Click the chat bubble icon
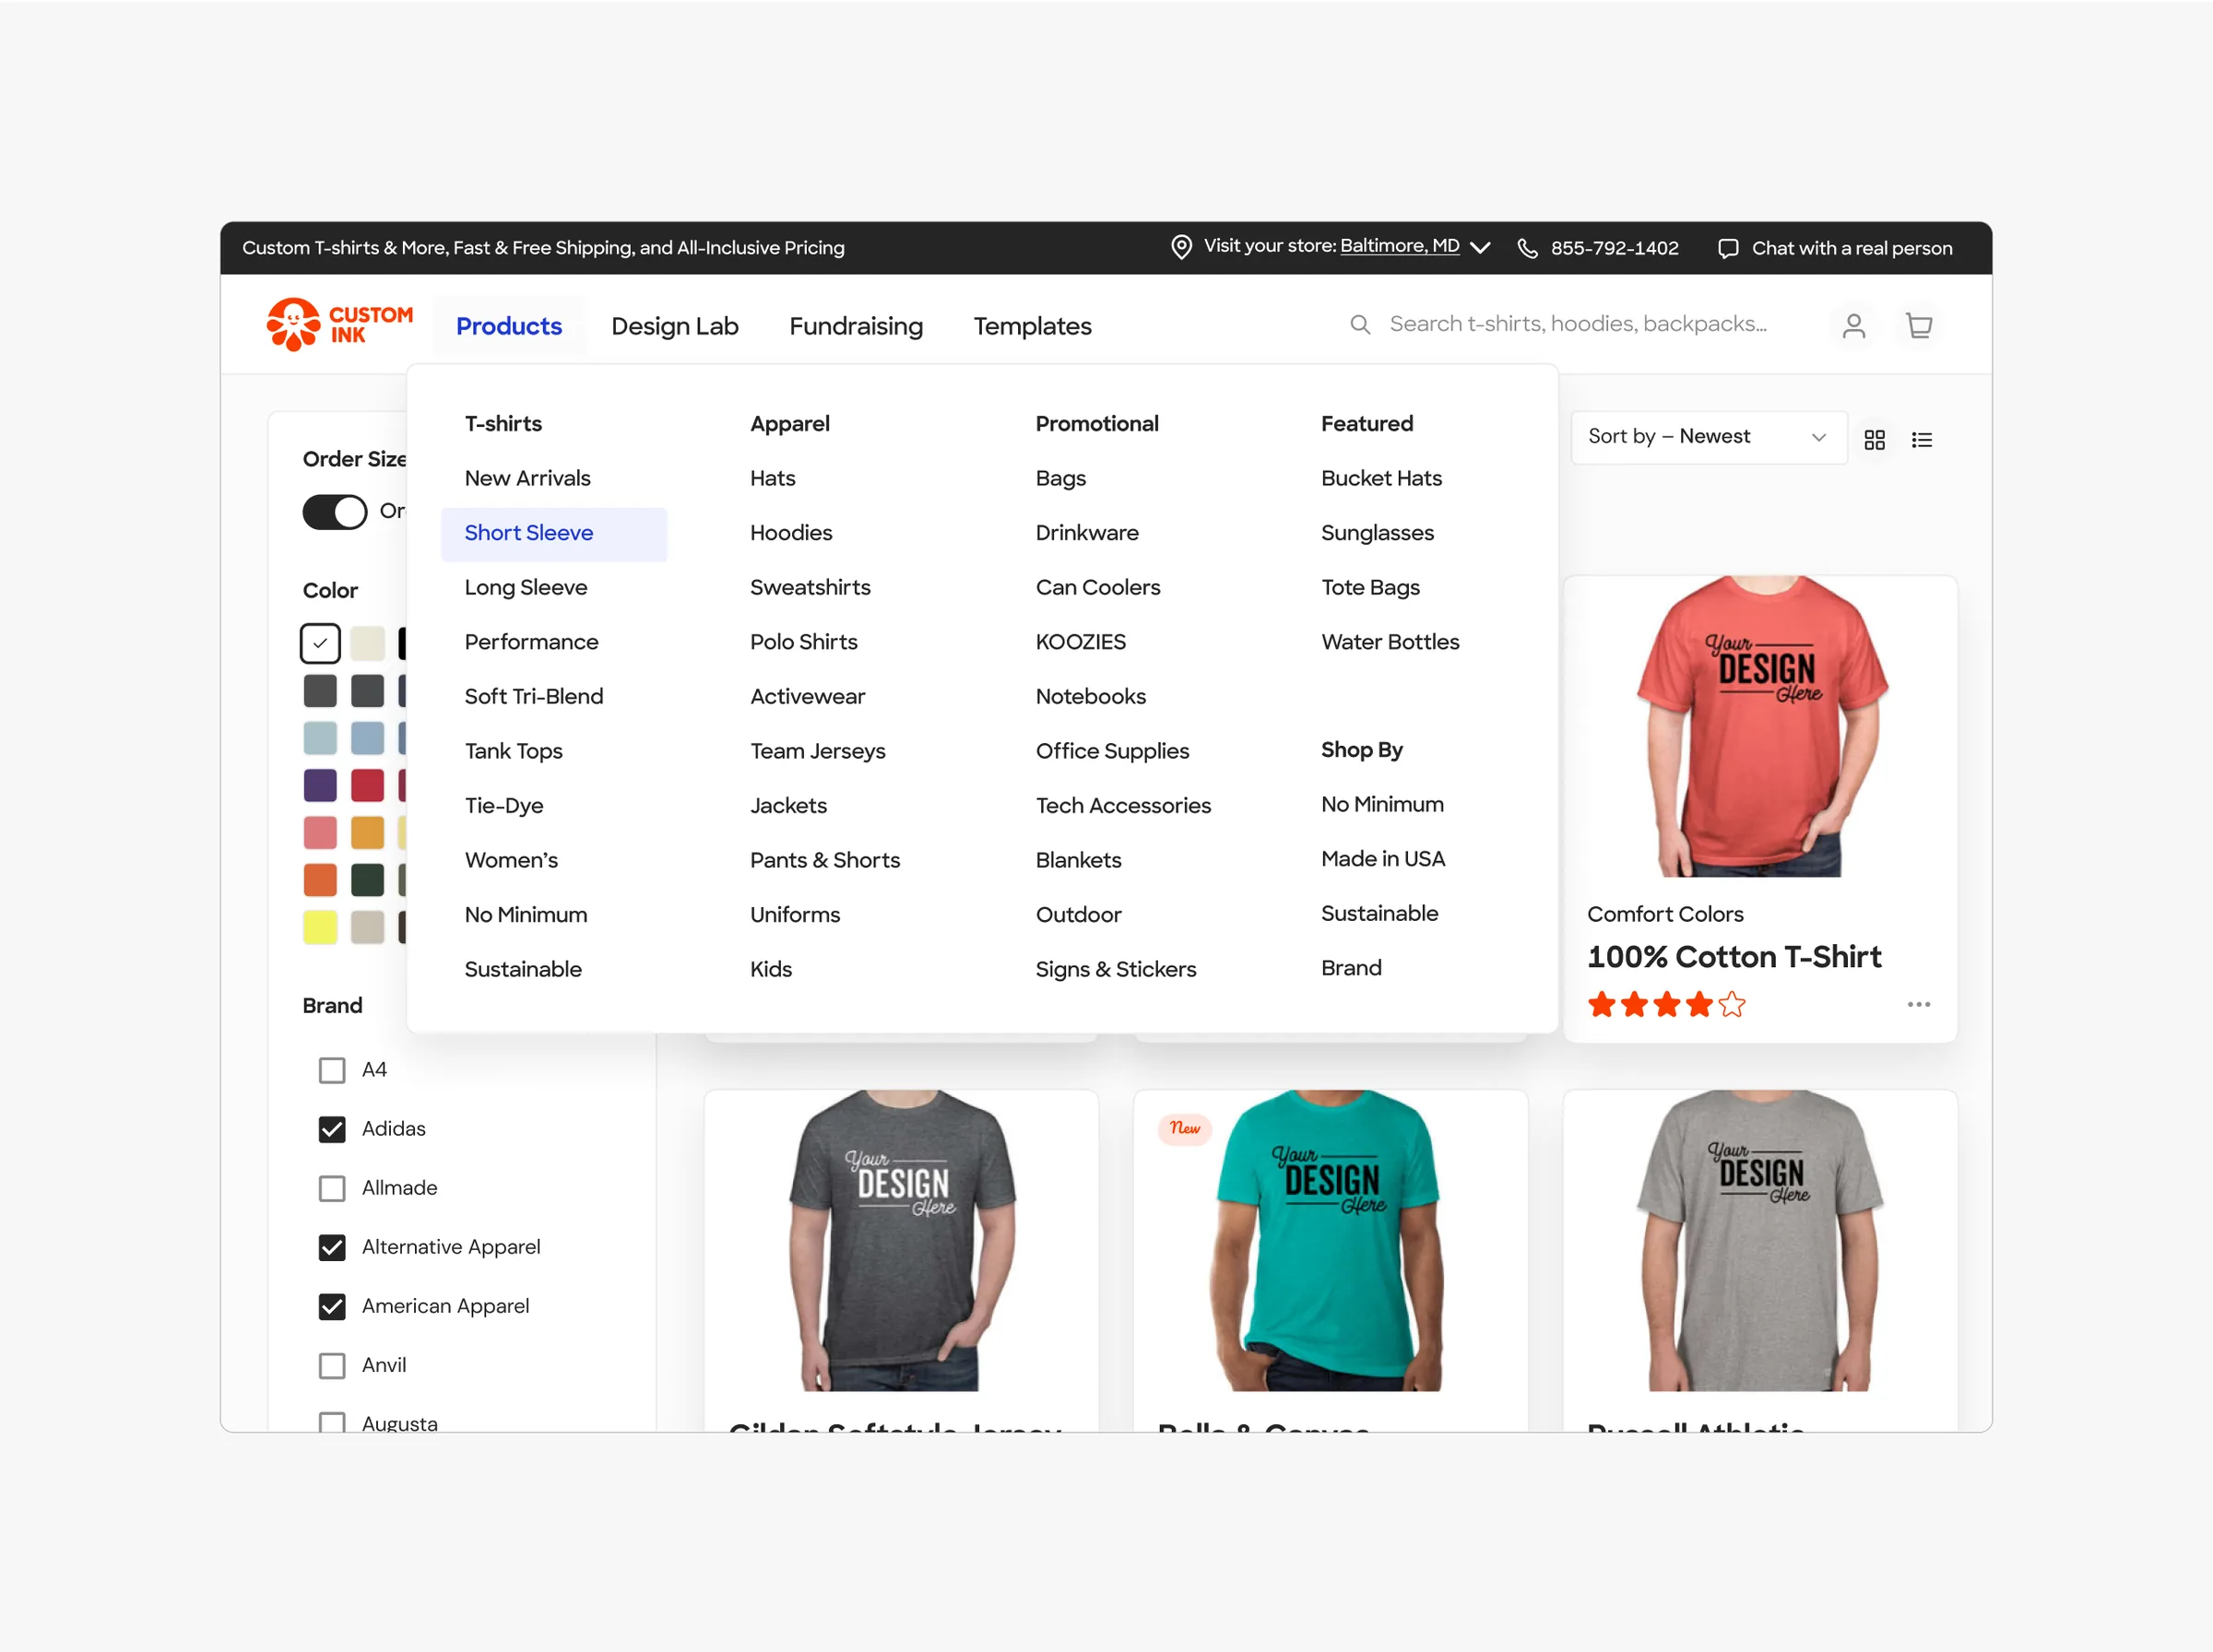Image resolution: width=2213 pixels, height=1652 pixels. point(1728,248)
